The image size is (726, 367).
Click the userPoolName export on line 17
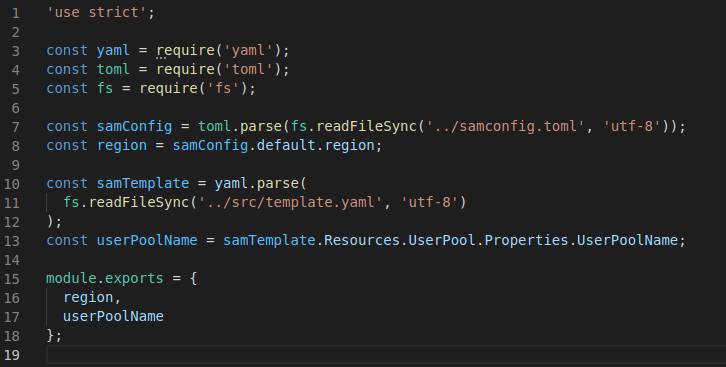[x=113, y=316]
